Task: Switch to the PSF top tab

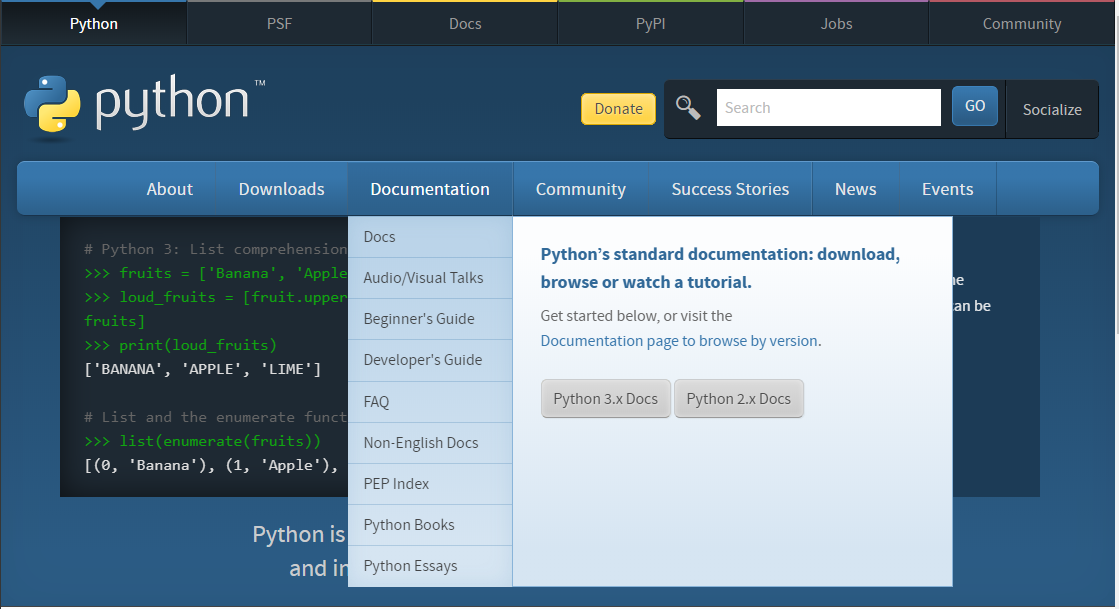Action: [279, 23]
